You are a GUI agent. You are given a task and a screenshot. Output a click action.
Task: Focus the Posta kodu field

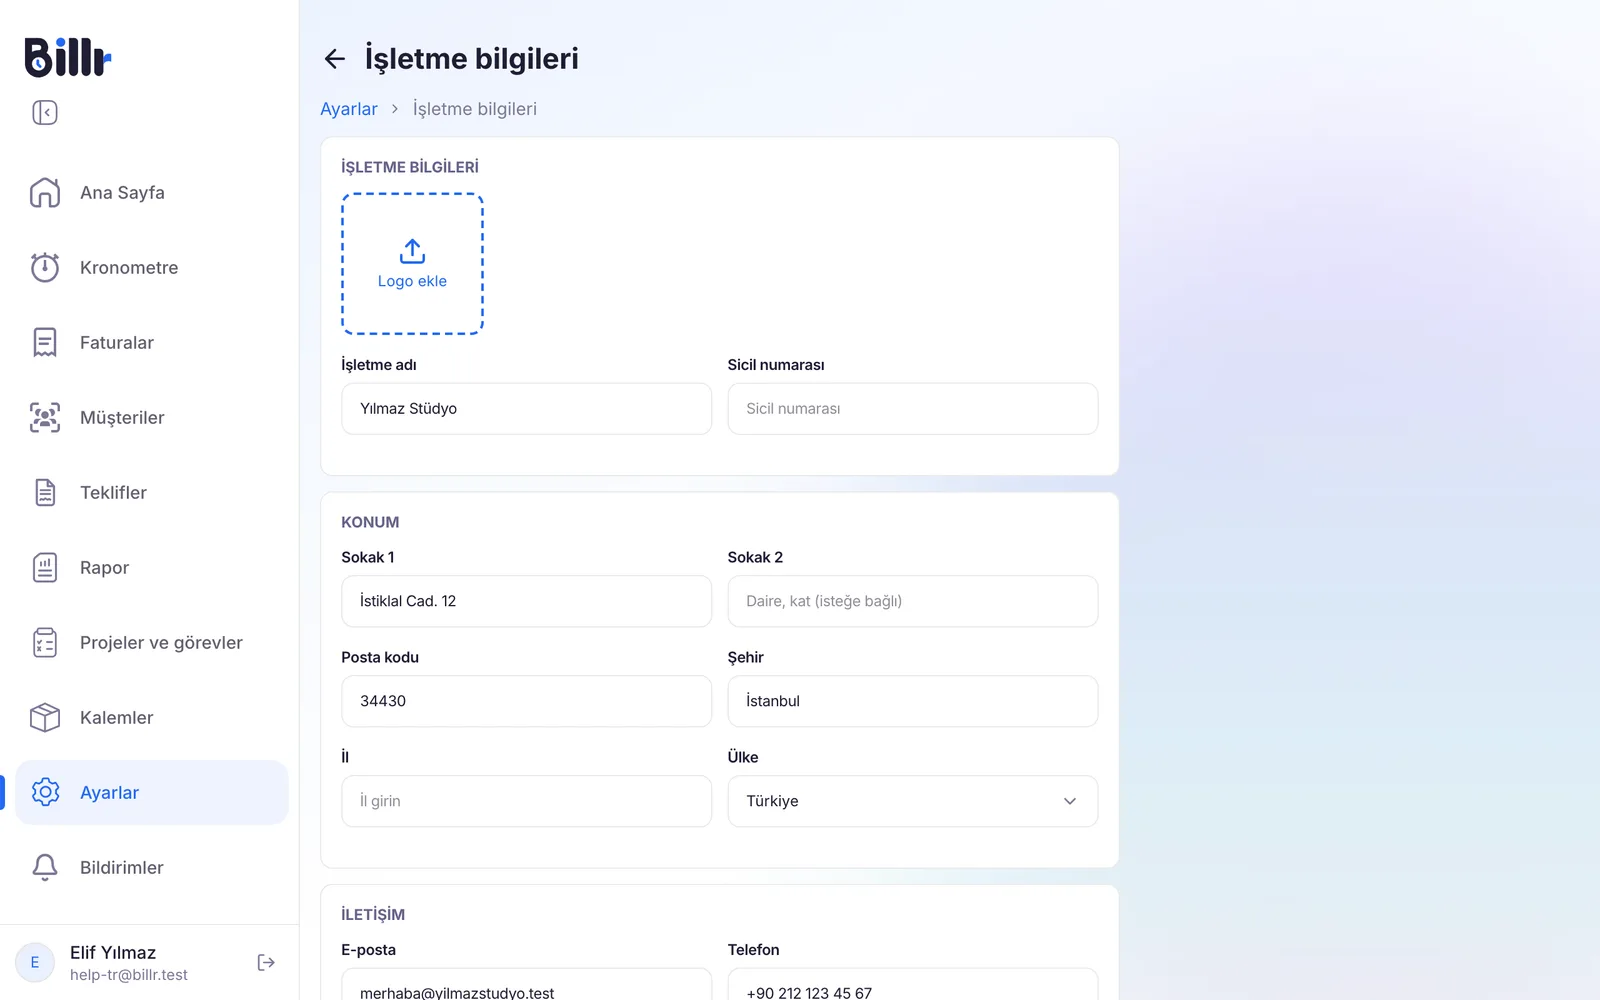point(527,701)
